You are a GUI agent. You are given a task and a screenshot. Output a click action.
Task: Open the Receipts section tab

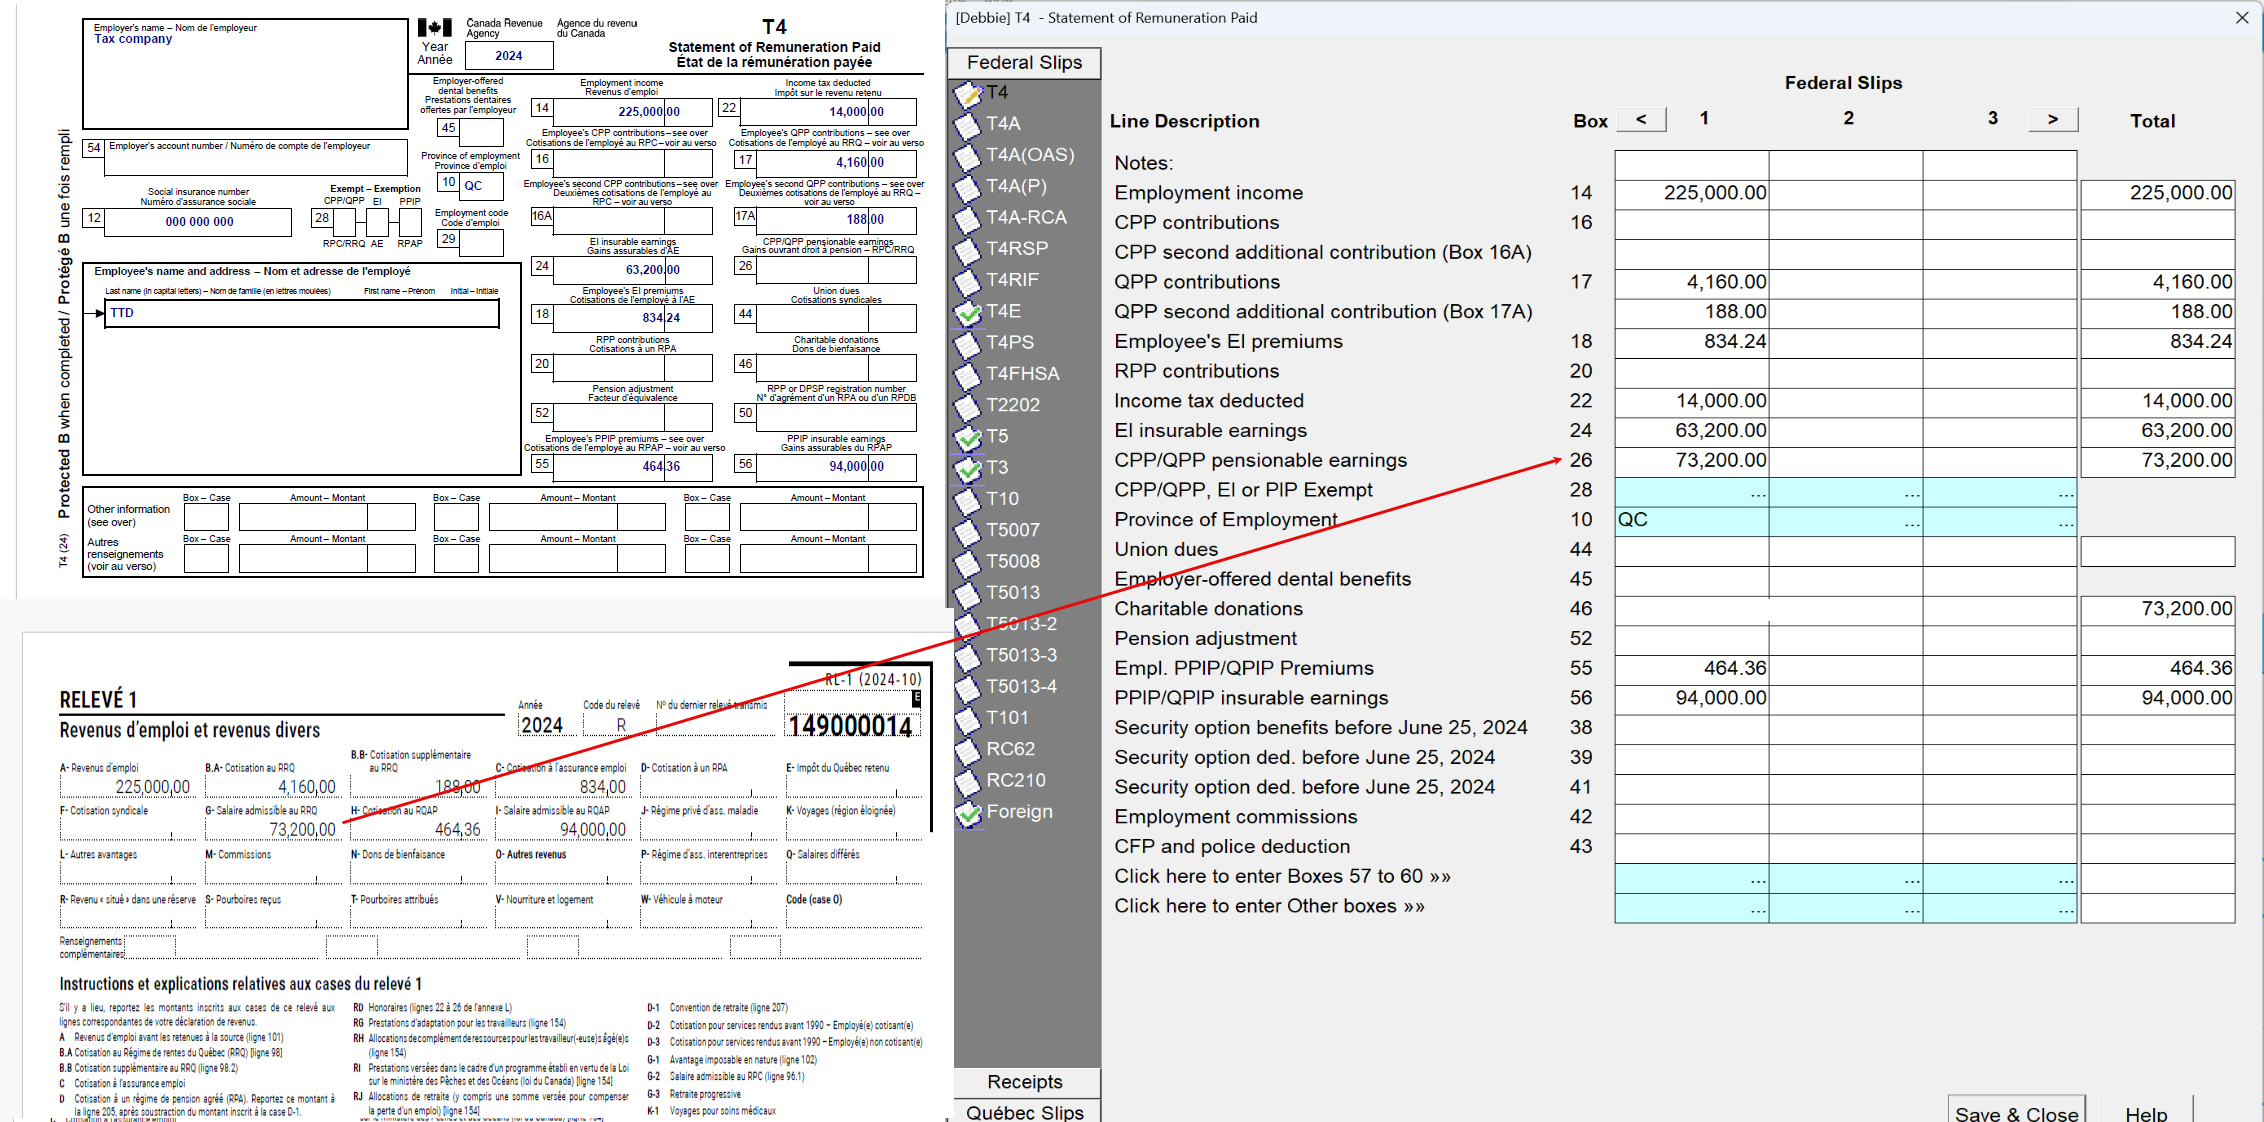tap(1025, 1082)
